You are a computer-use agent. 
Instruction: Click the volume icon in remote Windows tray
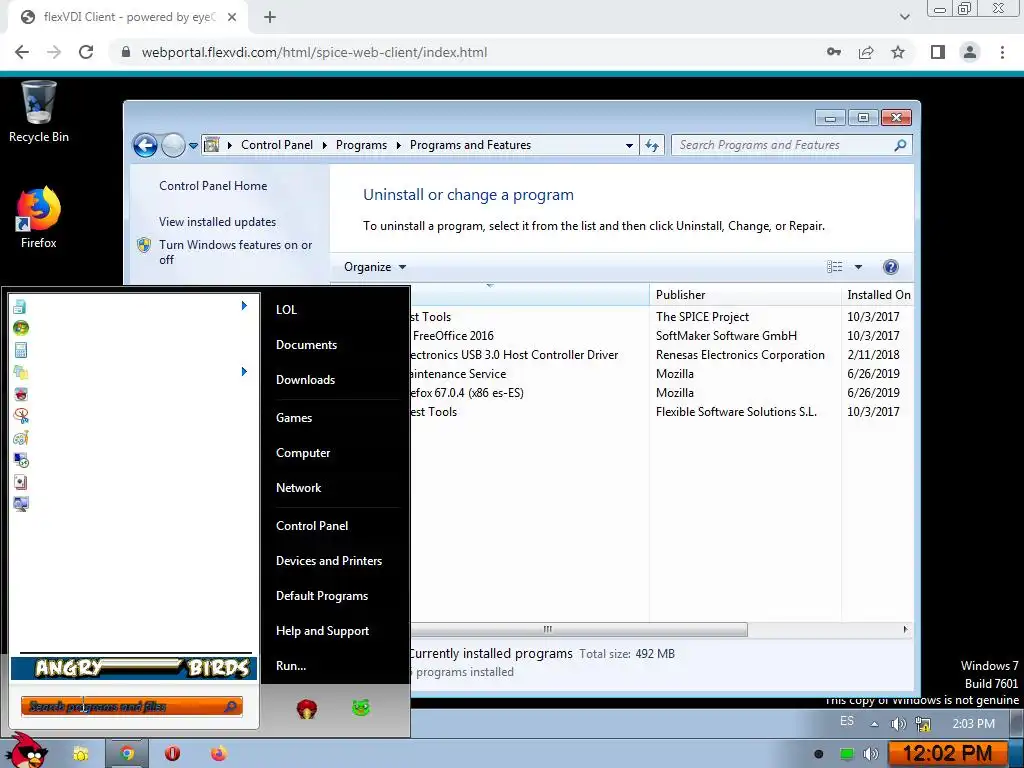[x=899, y=724]
